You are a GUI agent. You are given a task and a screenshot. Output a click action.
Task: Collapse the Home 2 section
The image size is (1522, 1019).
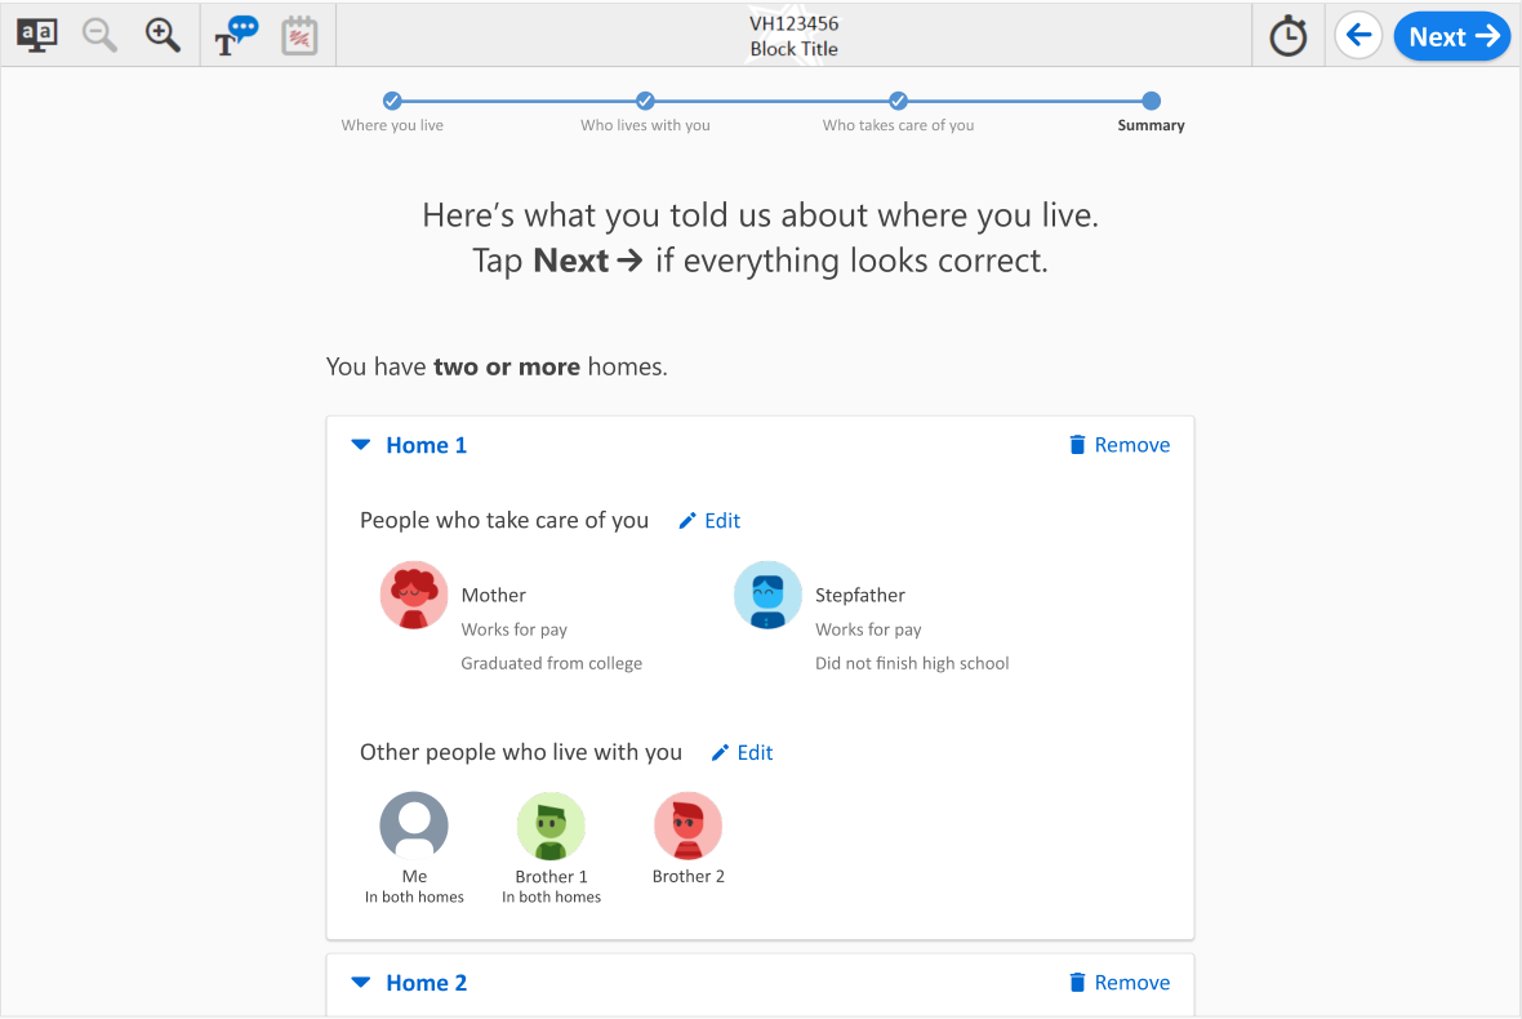pos(361,983)
